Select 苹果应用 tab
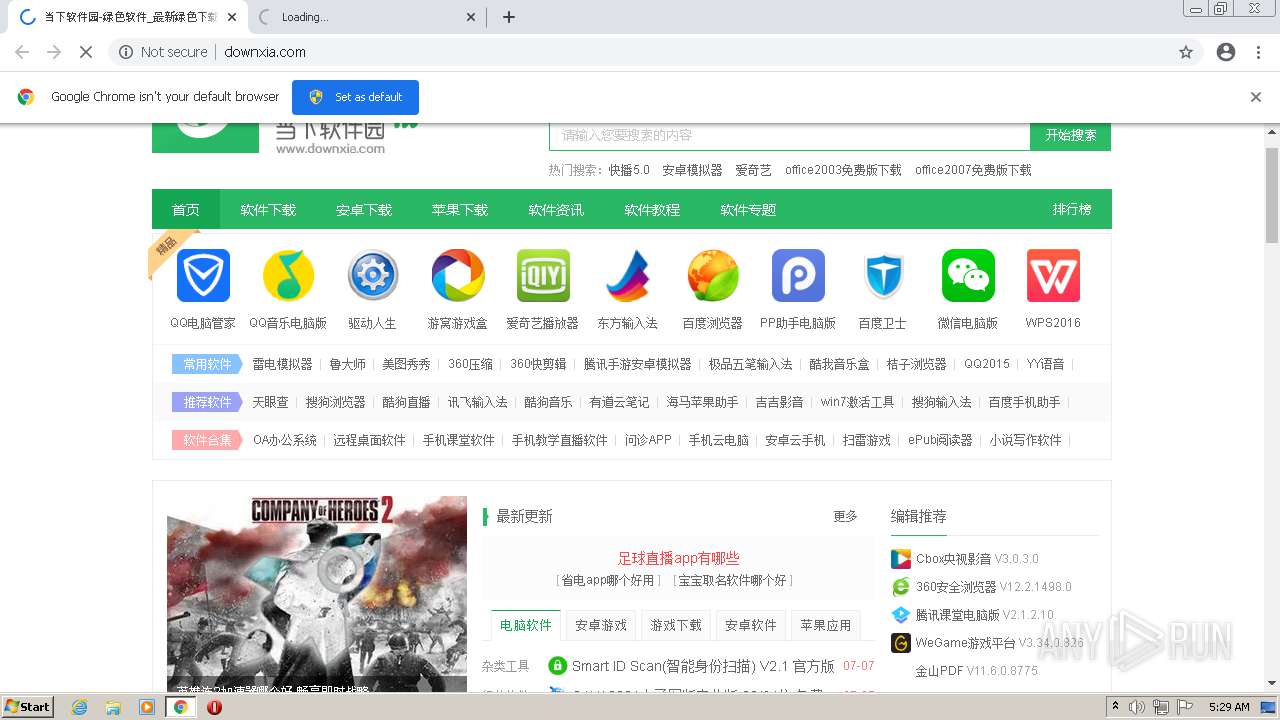Screen dimensions: 1280x720 (826, 625)
